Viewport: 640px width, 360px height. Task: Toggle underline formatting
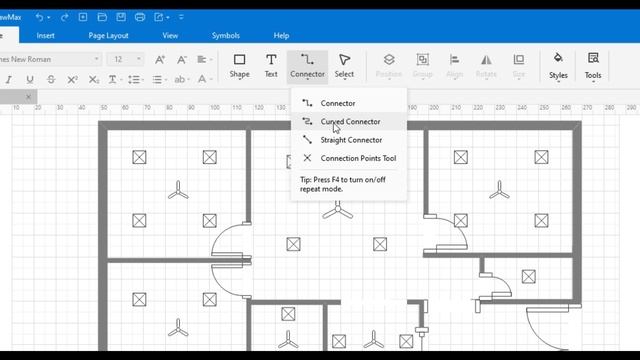30,79
